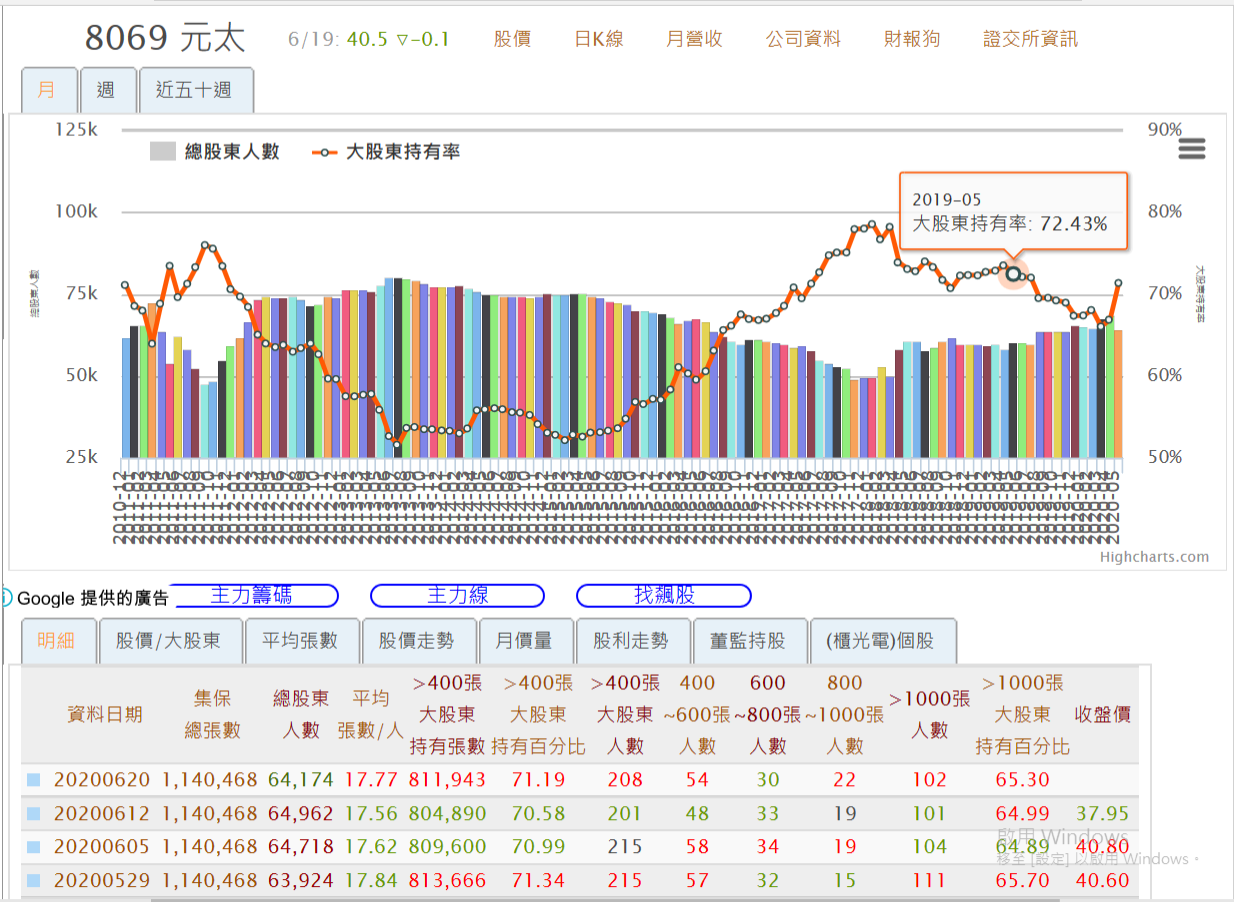Open the Highcharts export hamburger menu

coord(1191,148)
